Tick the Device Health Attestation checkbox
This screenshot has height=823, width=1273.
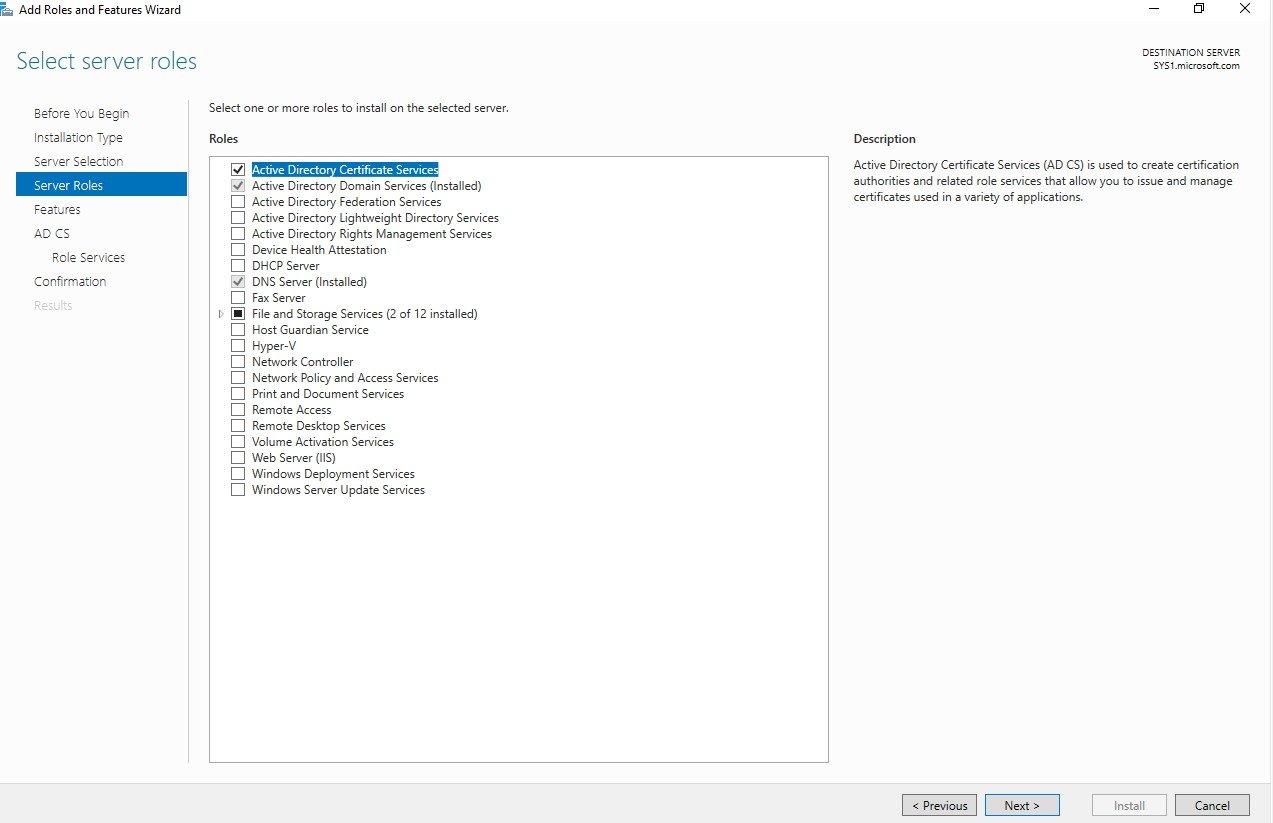point(238,250)
